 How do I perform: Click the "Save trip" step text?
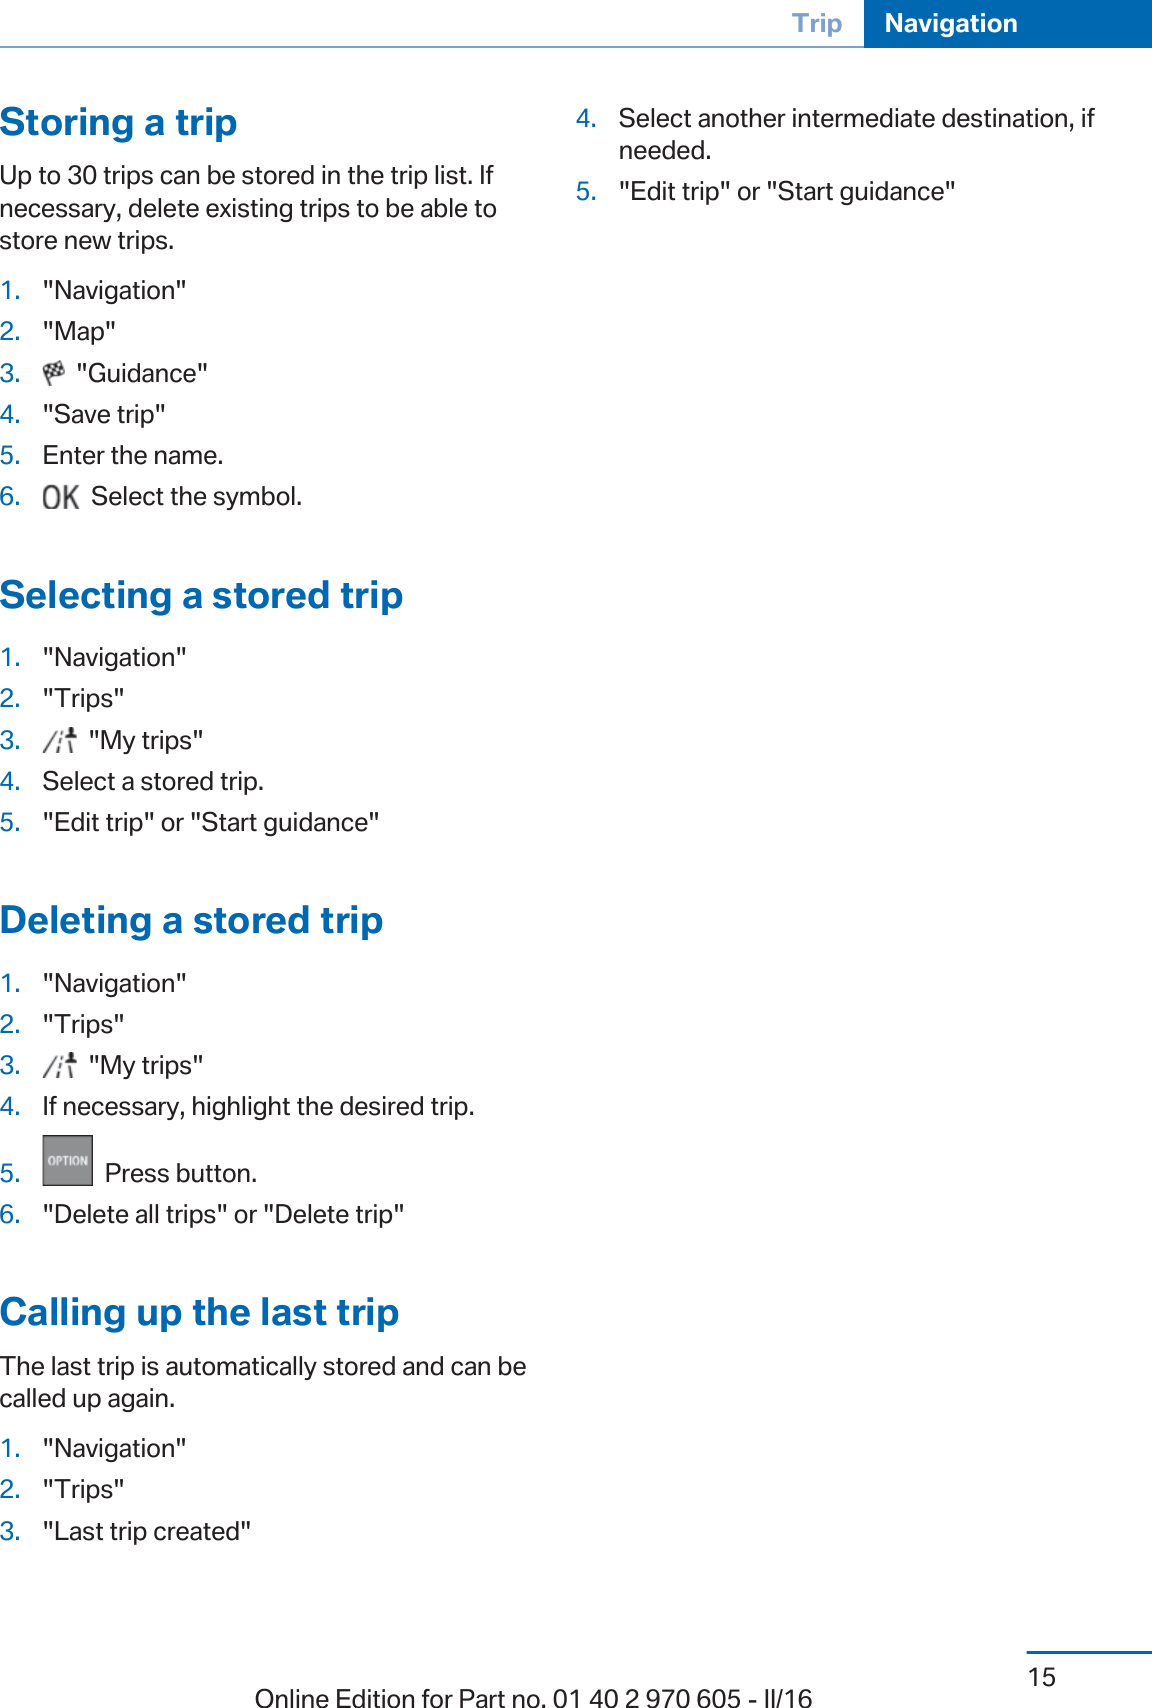(x=104, y=414)
